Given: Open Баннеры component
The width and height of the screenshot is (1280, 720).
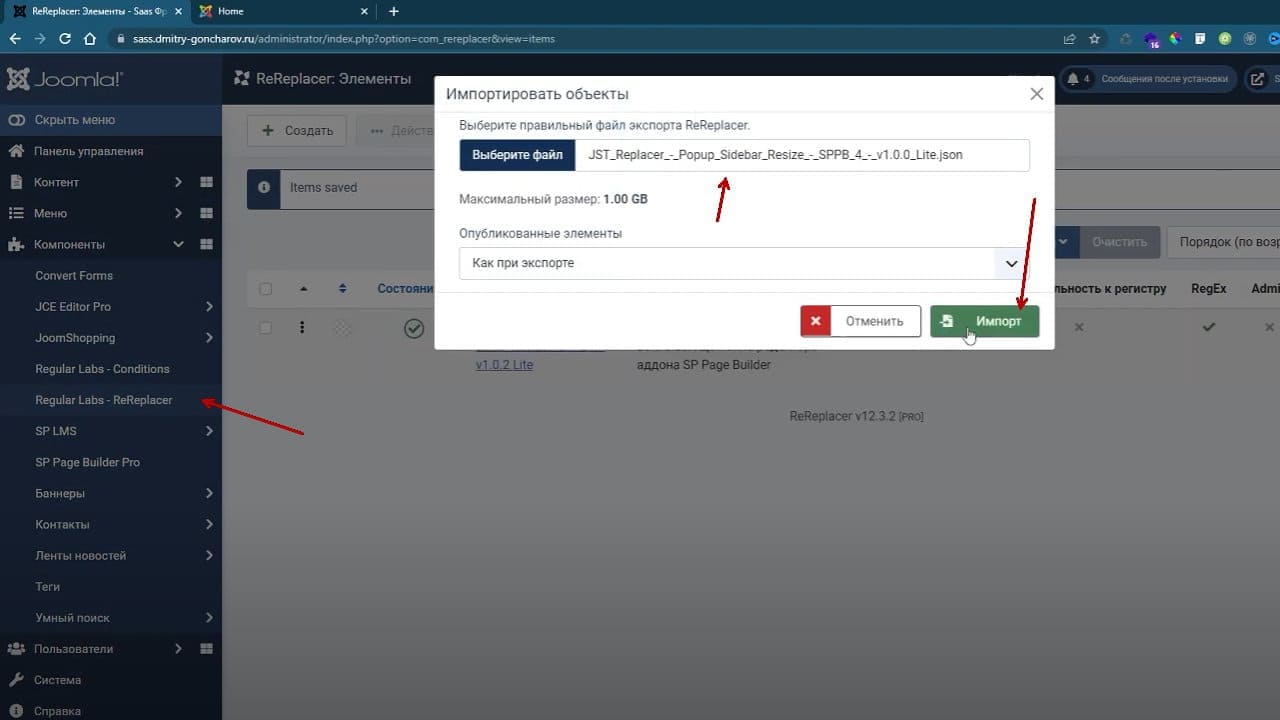Looking at the screenshot, I should [x=60, y=493].
